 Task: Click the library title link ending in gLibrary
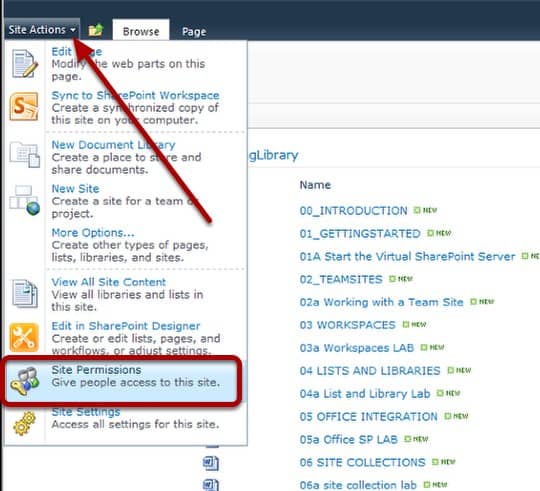coord(273,156)
